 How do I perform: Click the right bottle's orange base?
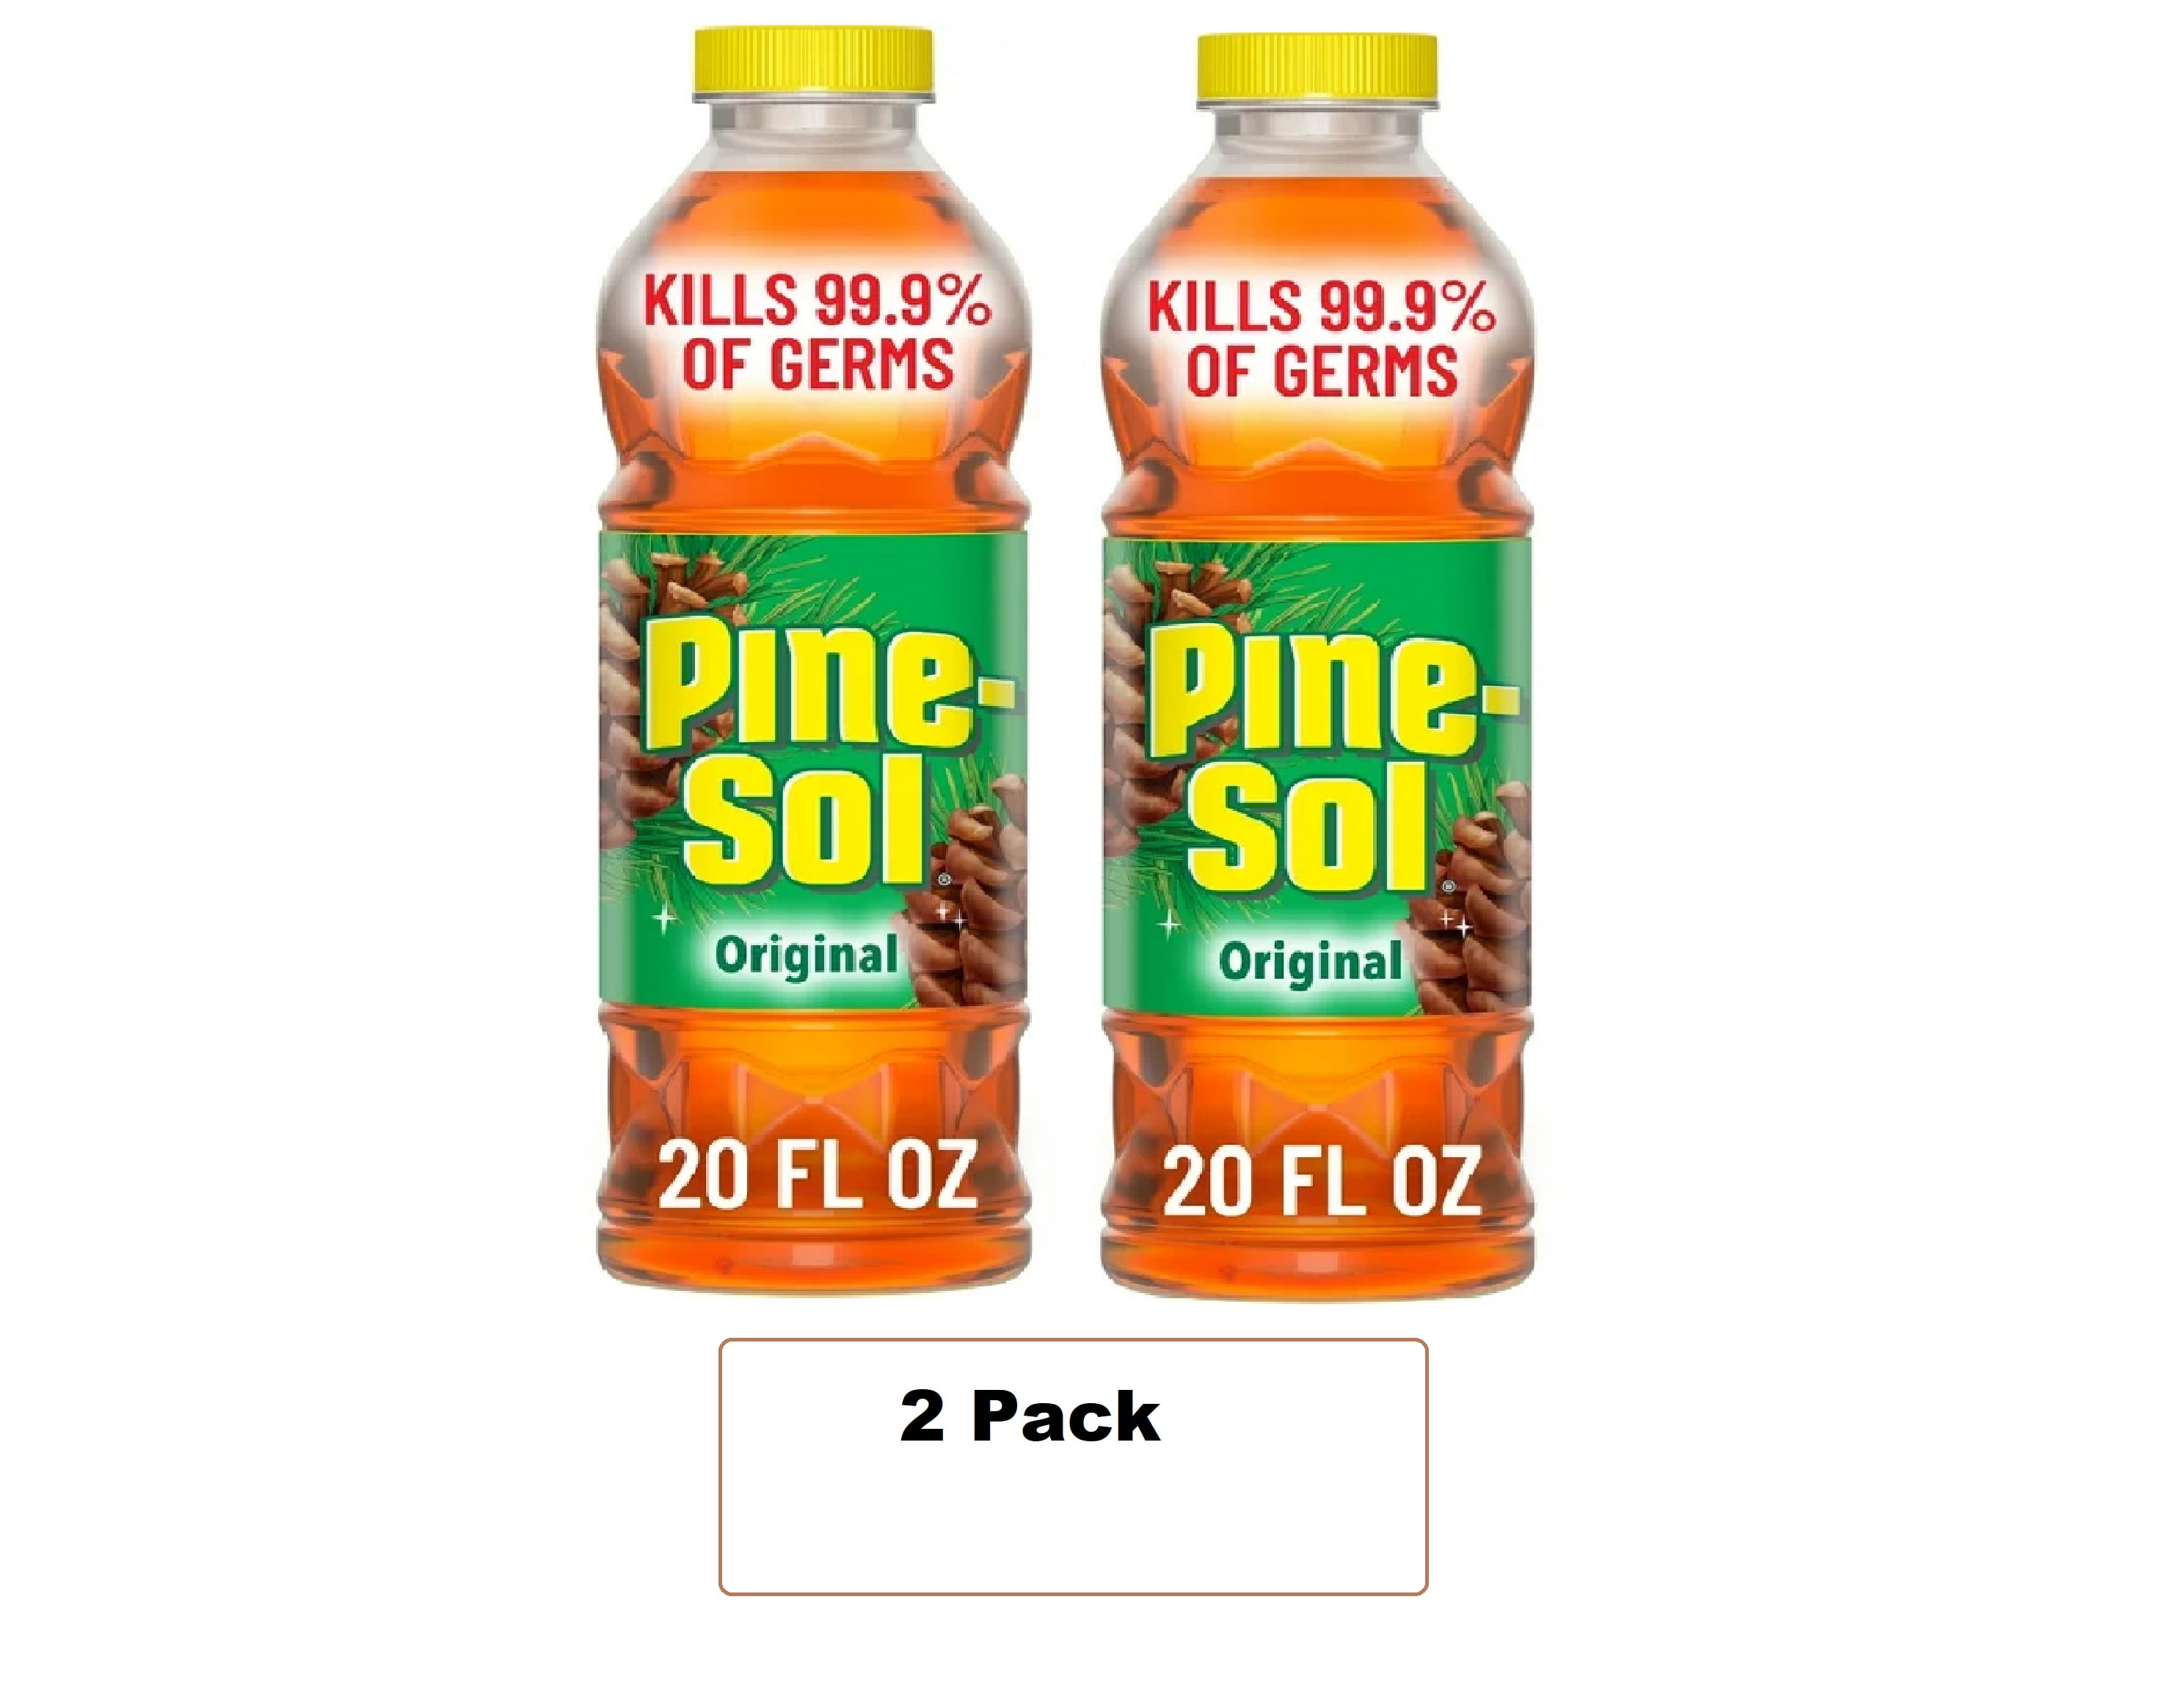[x=1317, y=1156]
